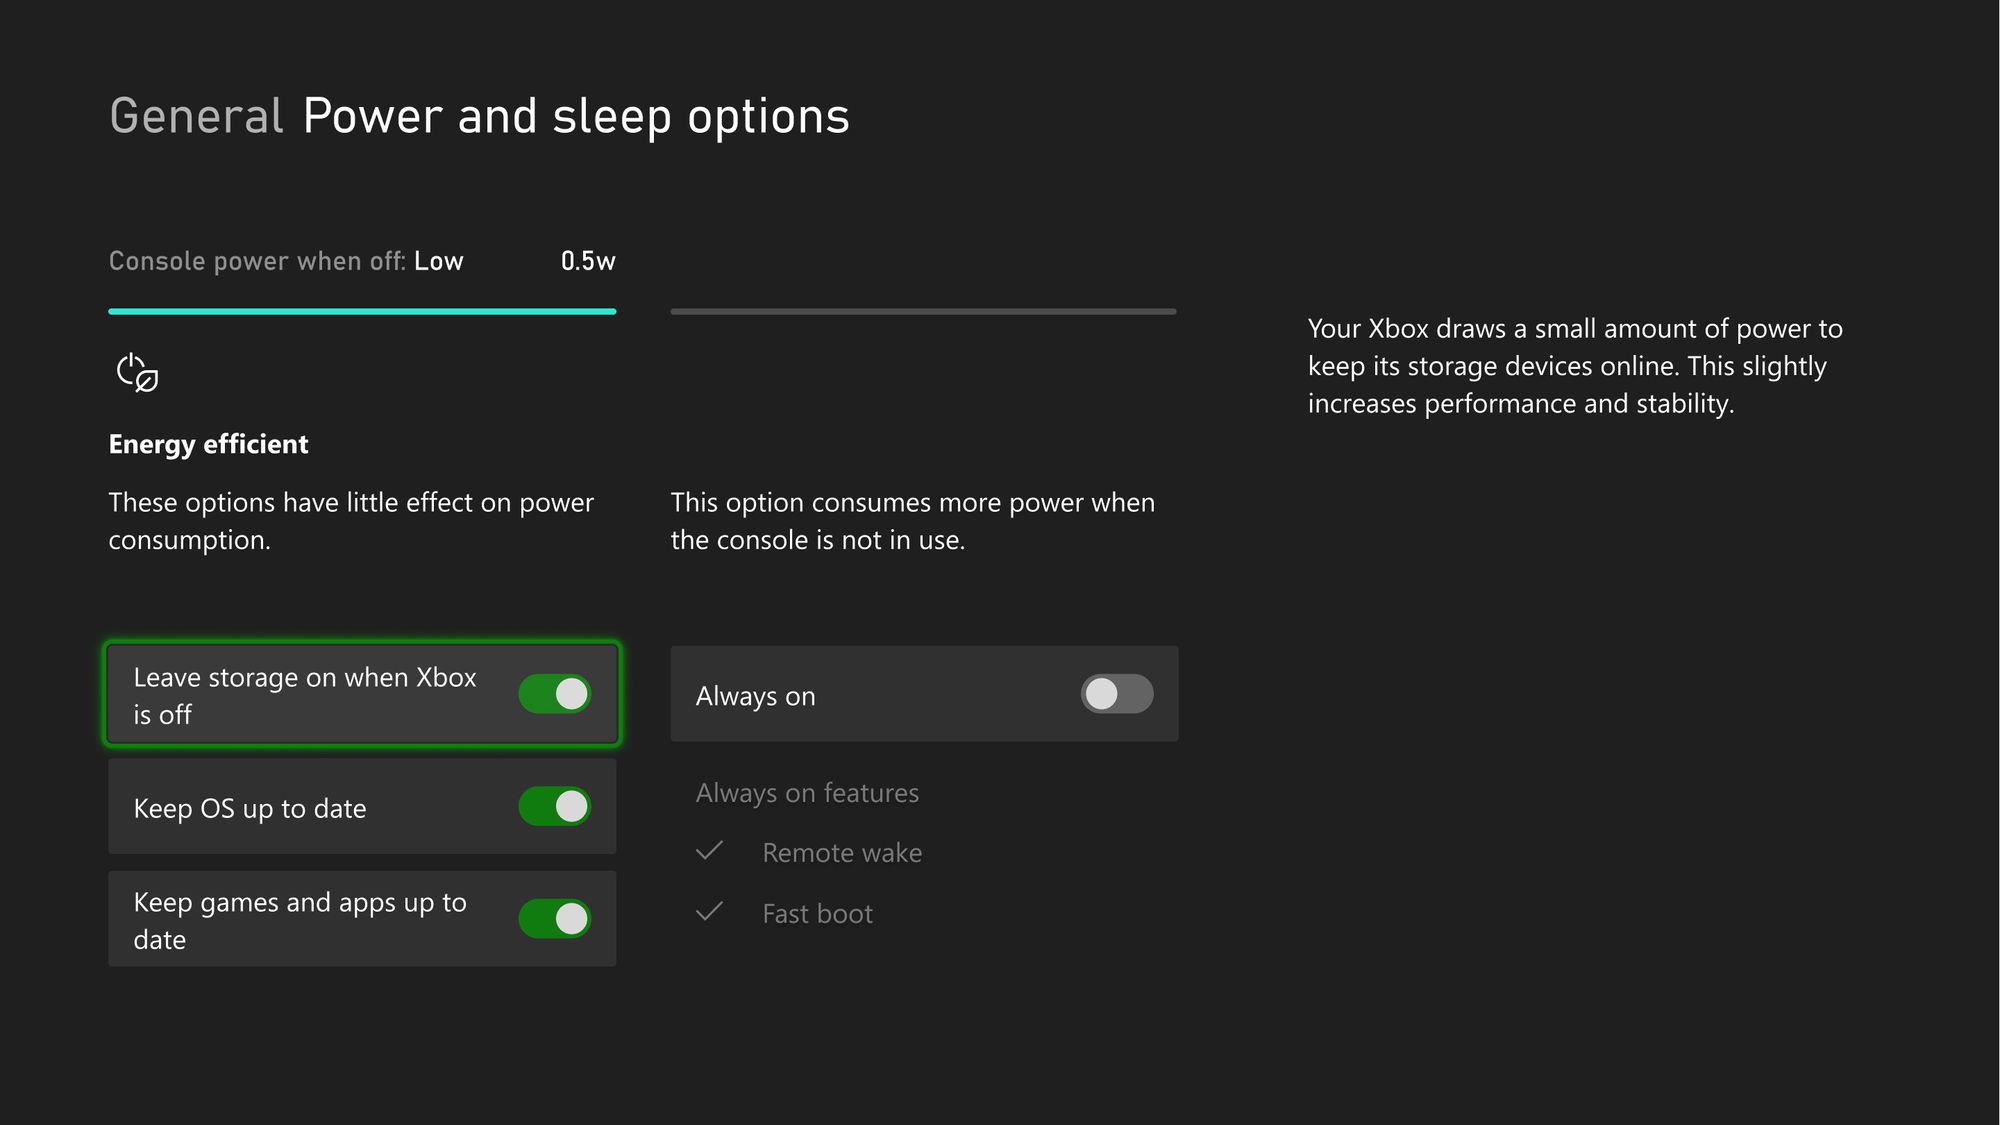Click the Console power when off: Low label
Viewport: 2000px width, 1125px height.
coord(285,261)
